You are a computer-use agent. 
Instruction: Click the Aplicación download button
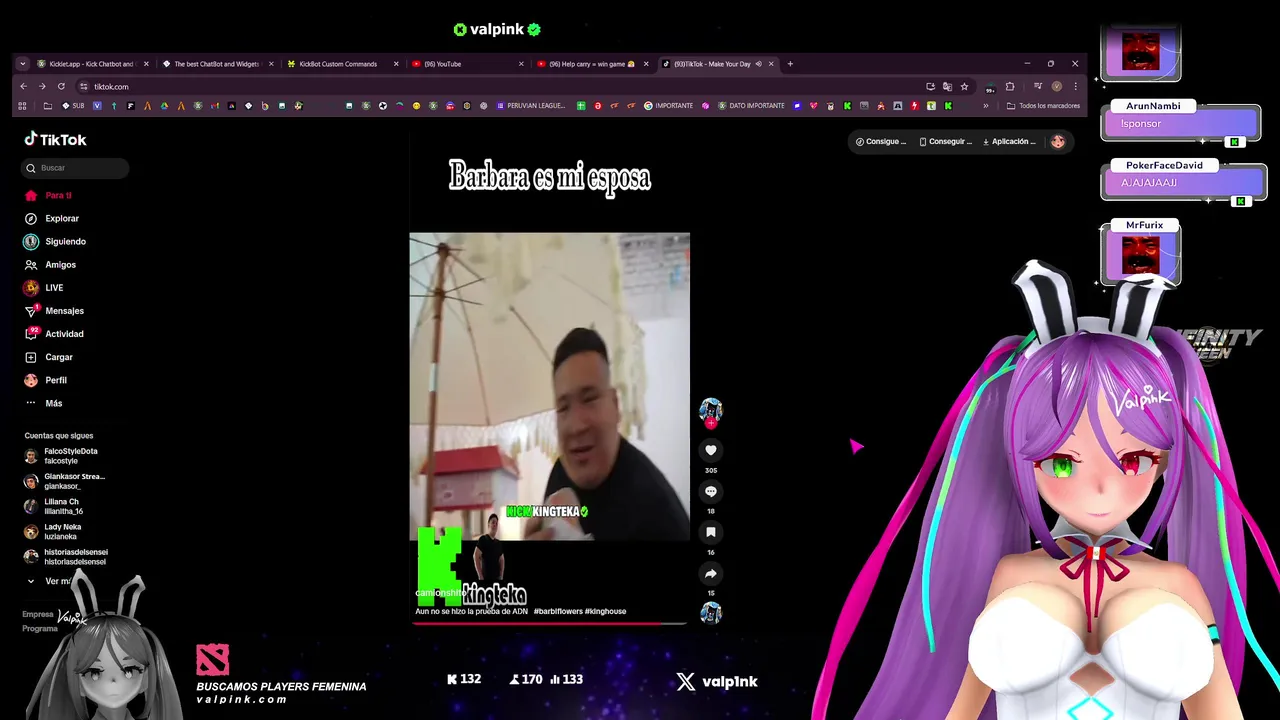pos(1010,141)
